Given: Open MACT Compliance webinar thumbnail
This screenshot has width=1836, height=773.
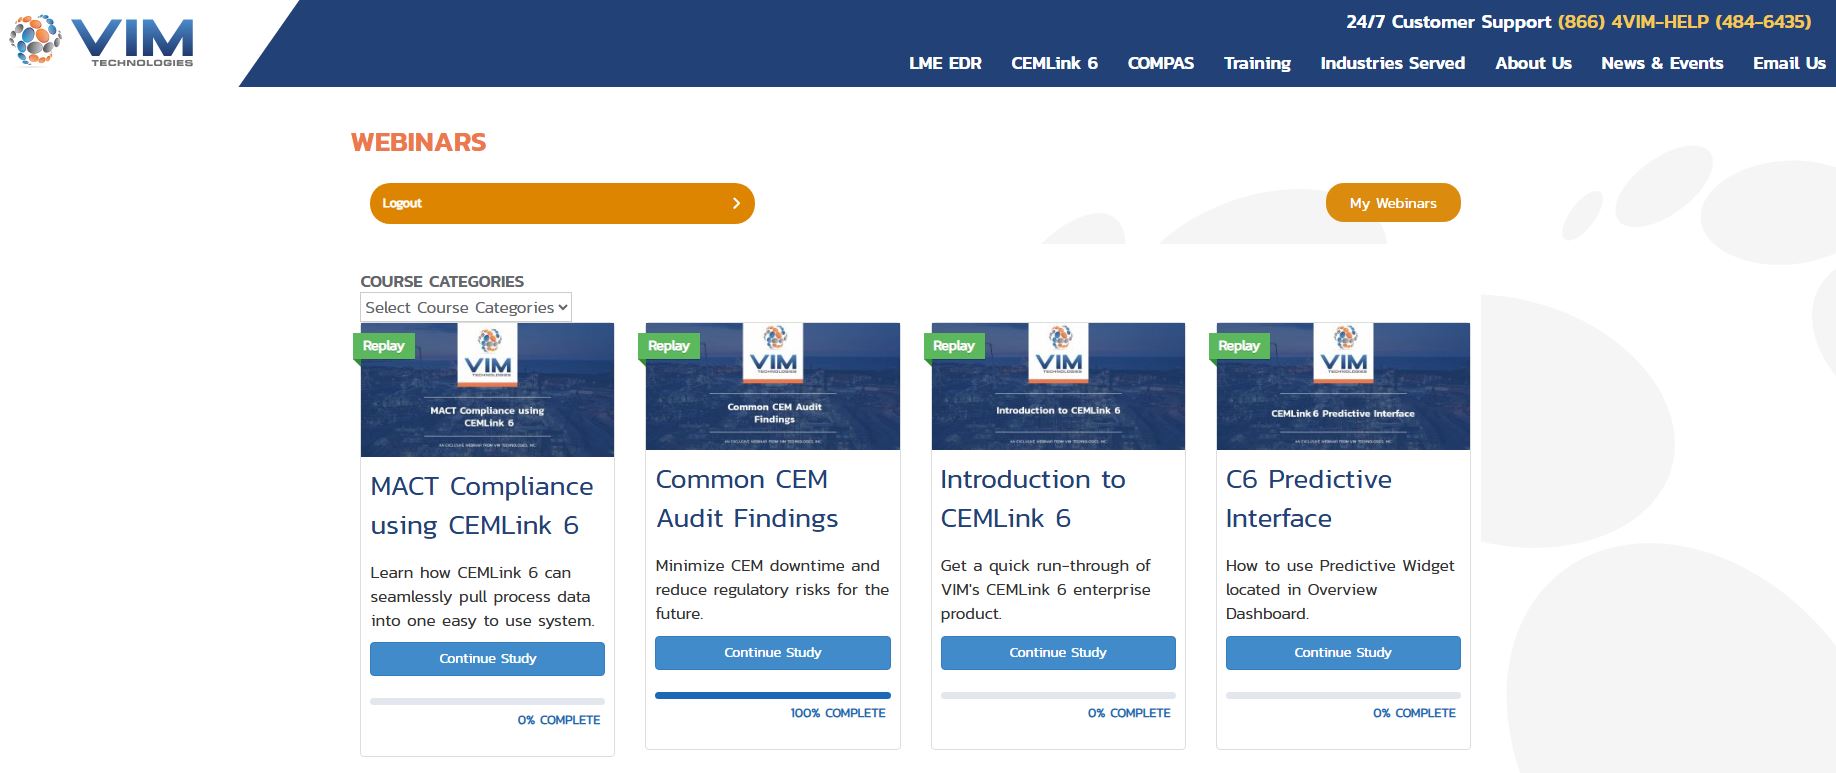Looking at the screenshot, I should (x=487, y=390).
